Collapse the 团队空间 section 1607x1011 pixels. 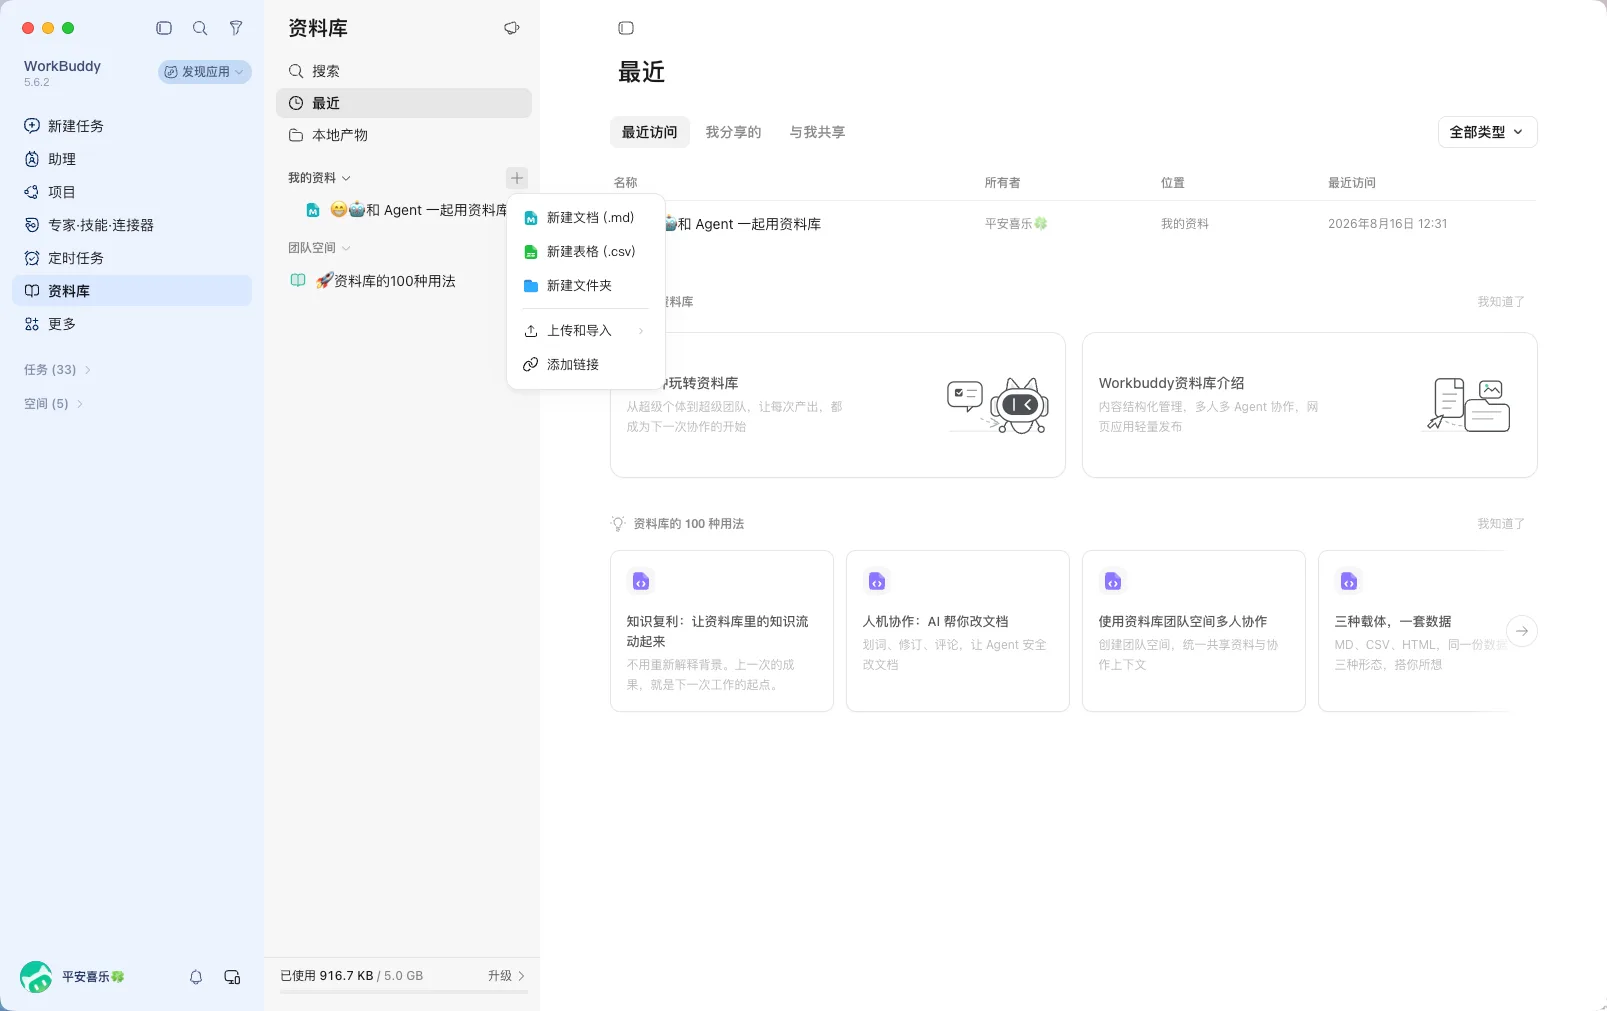coord(319,248)
